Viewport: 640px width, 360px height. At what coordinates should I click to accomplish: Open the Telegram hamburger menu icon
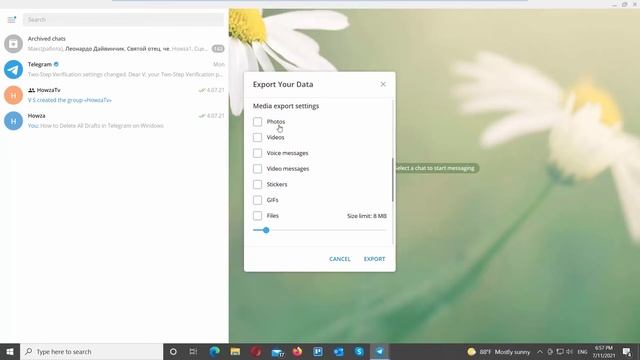click(x=11, y=20)
